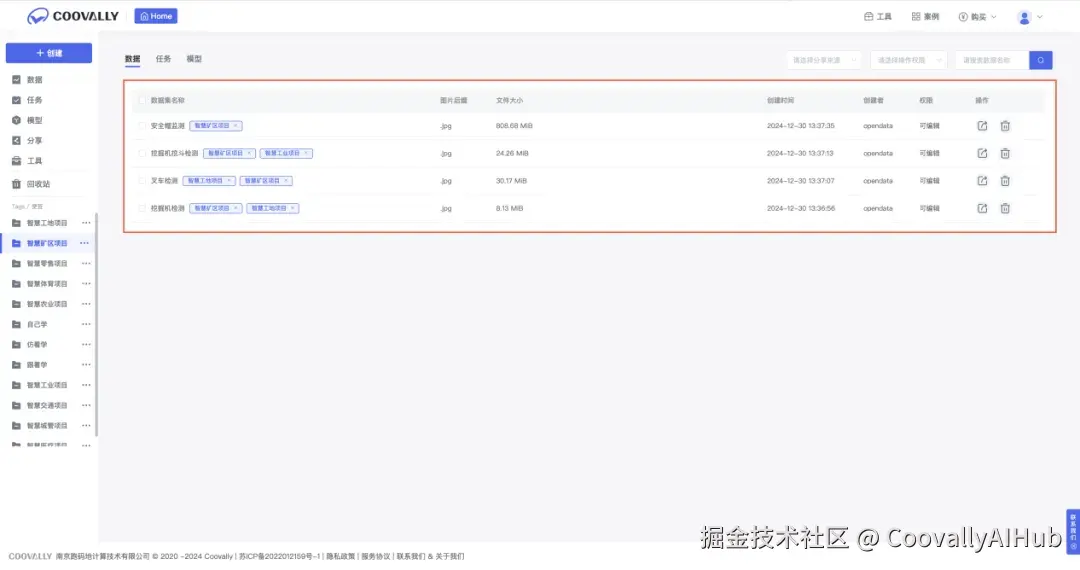Screen dimensions: 1080x570
Task: Click the 30.17 MiB file size cell
Action: (511, 181)
